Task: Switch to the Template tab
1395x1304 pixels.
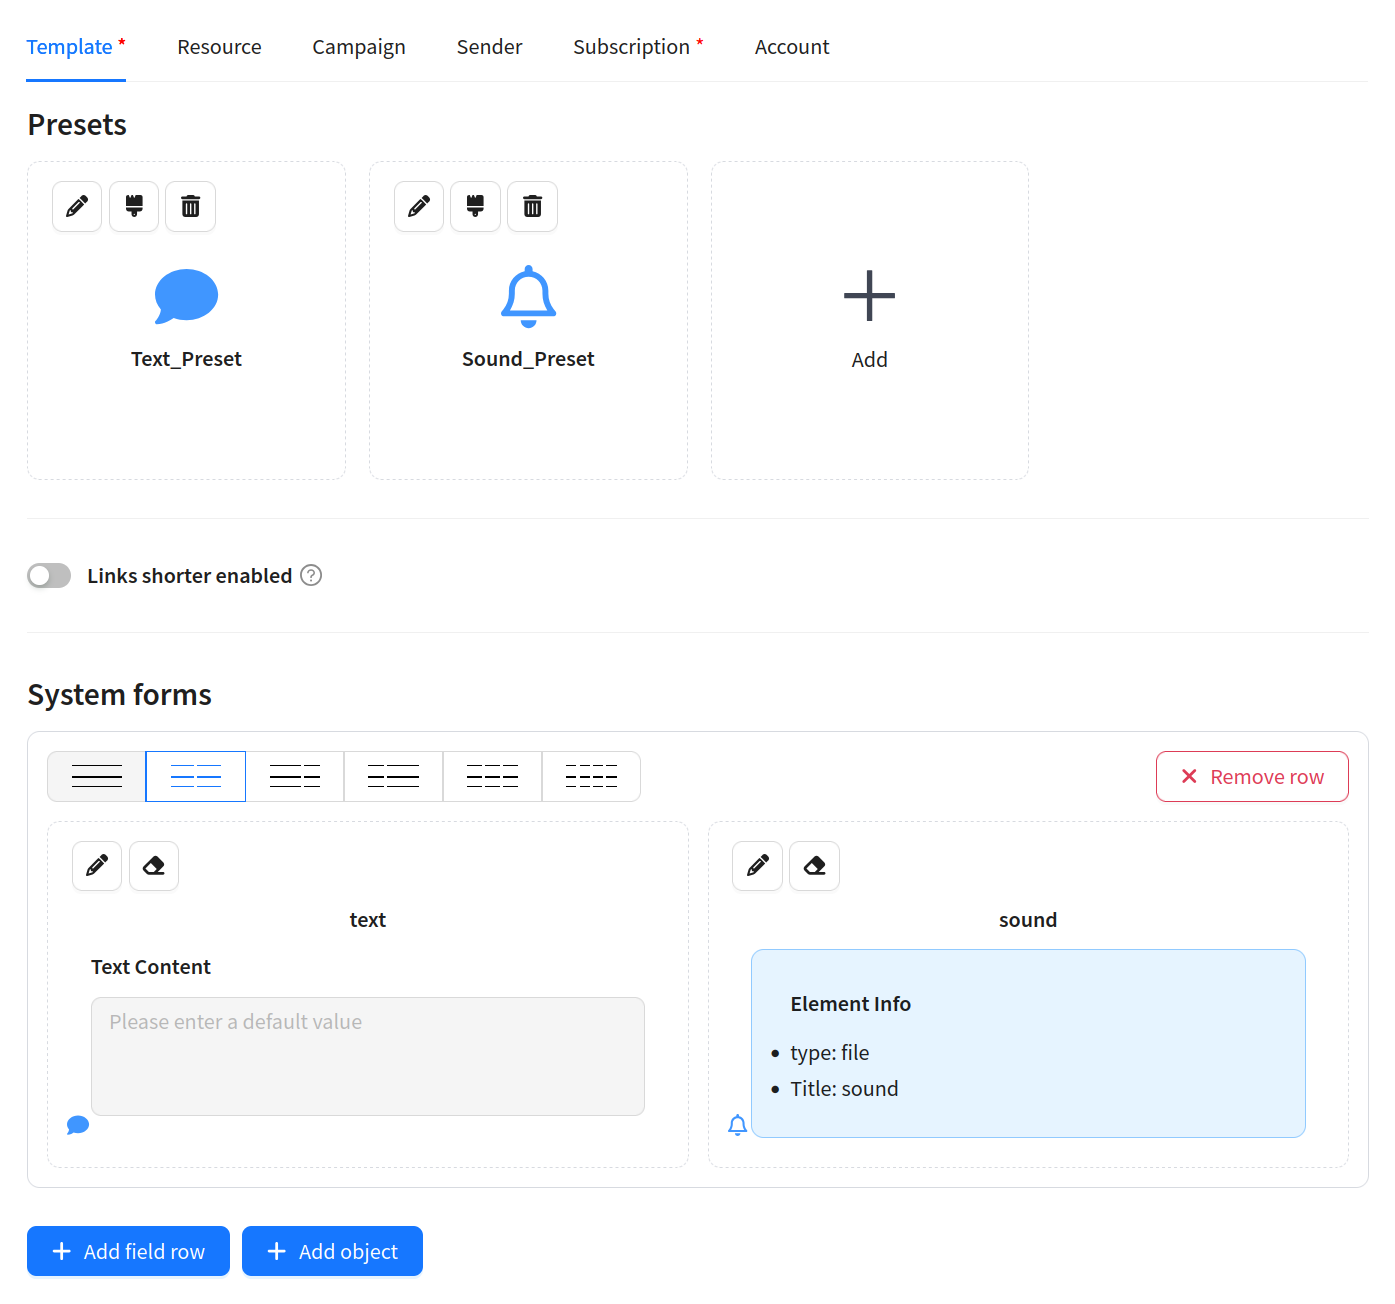Action: (x=76, y=47)
